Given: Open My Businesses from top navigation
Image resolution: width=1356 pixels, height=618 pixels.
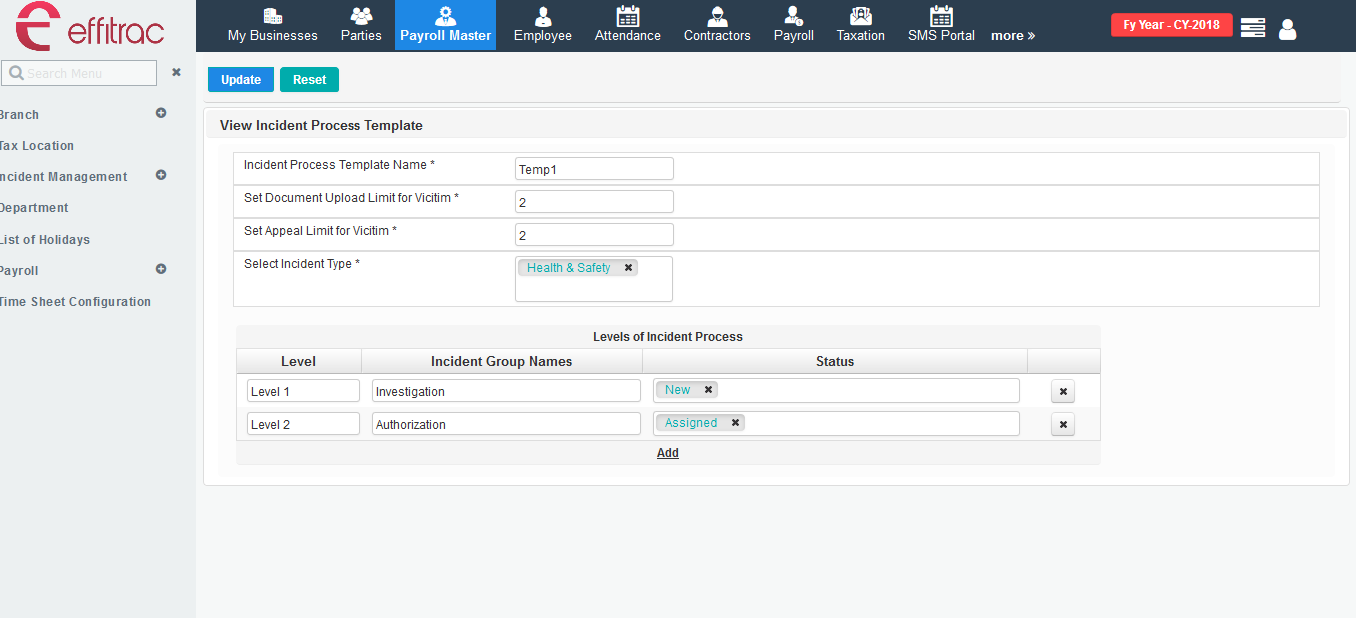Looking at the screenshot, I should point(272,26).
